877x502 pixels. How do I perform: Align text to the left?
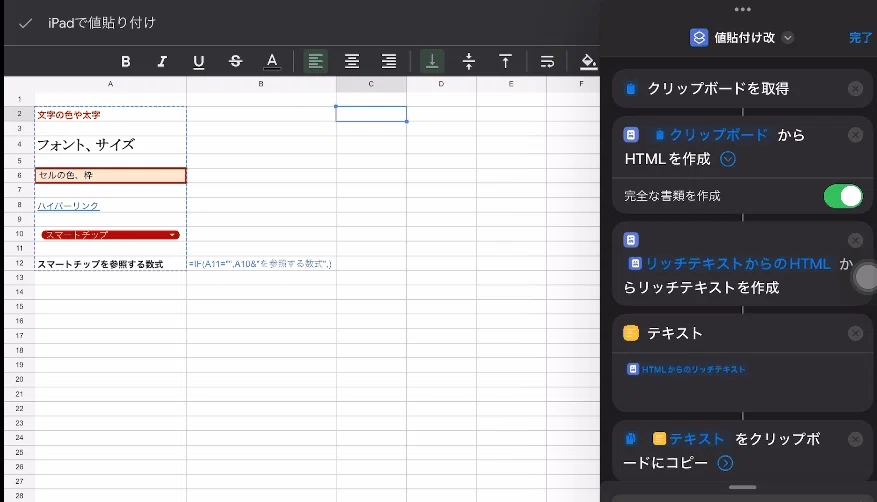click(x=315, y=61)
